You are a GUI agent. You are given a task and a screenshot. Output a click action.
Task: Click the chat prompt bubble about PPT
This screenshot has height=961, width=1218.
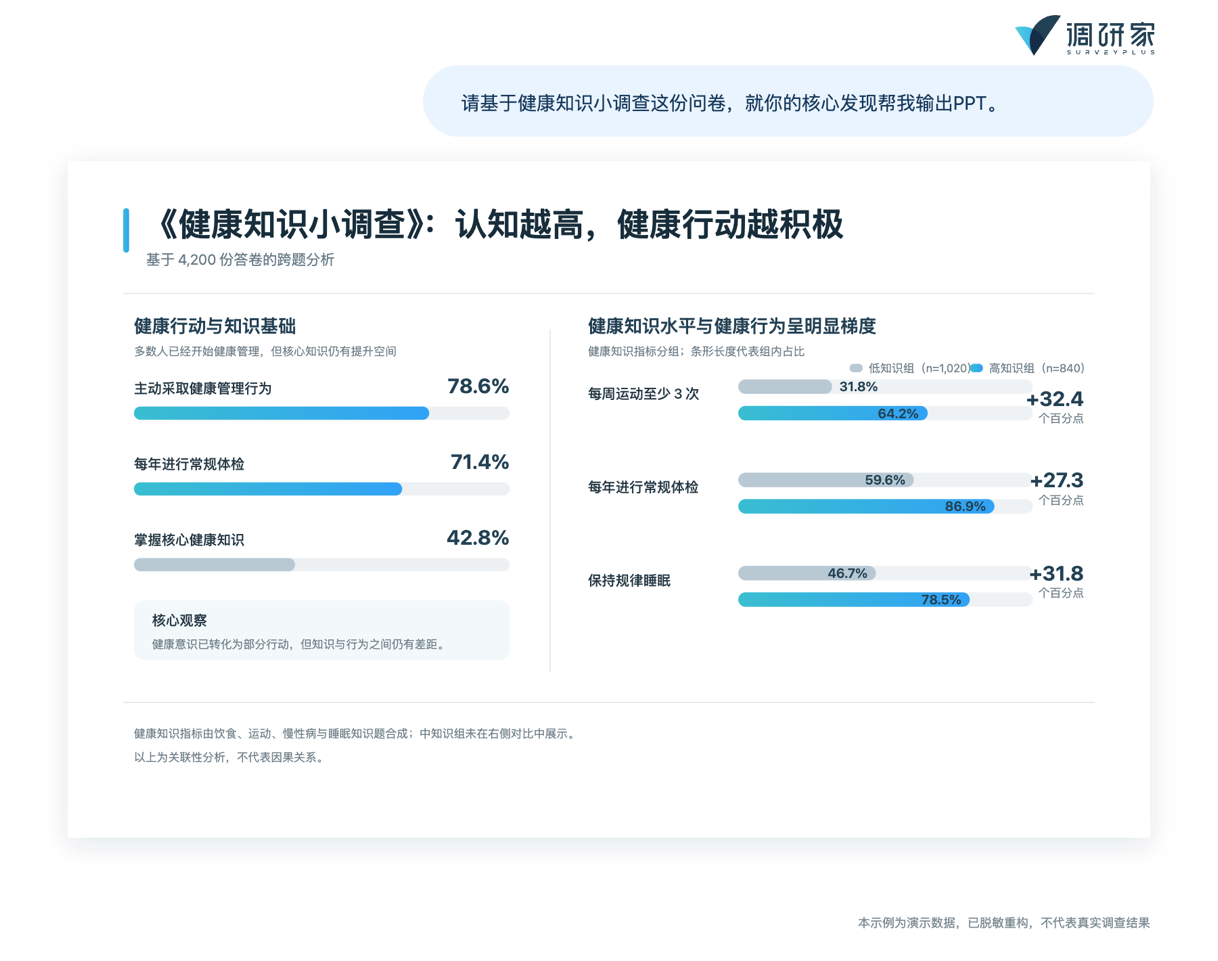787,102
